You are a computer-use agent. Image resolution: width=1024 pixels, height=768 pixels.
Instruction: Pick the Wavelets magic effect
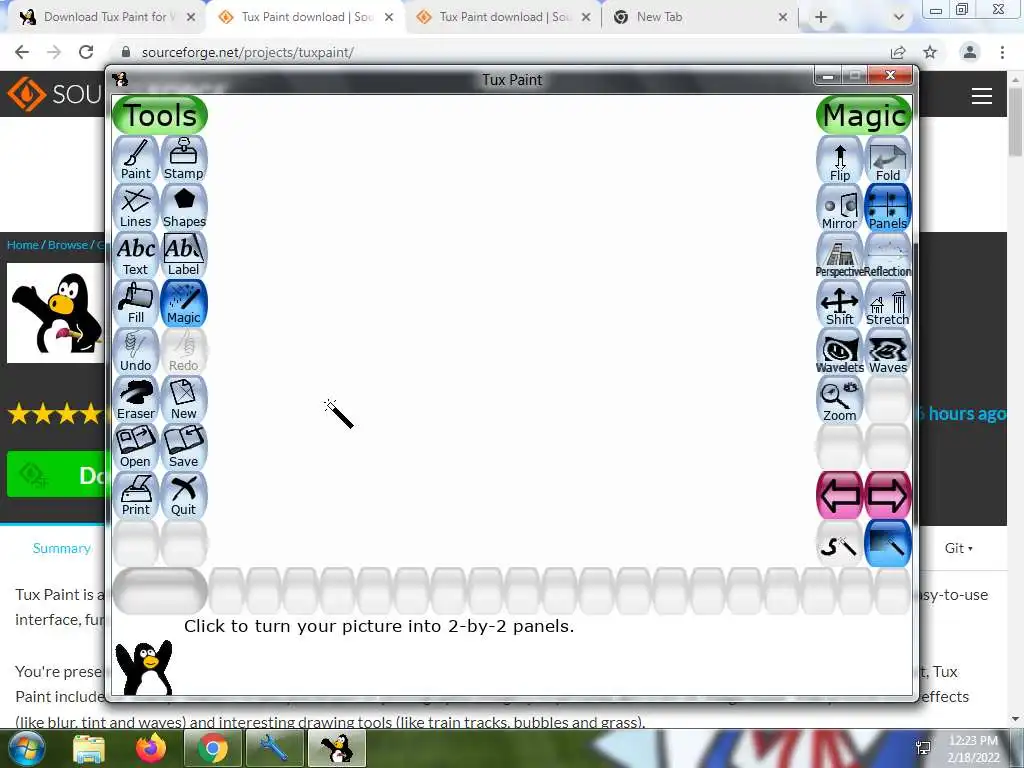click(x=840, y=353)
